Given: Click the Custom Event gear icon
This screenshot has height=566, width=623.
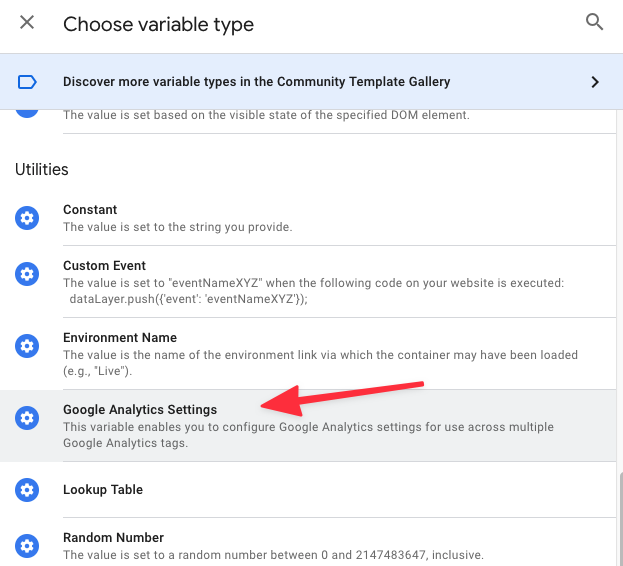Looking at the screenshot, I should 27,274.
